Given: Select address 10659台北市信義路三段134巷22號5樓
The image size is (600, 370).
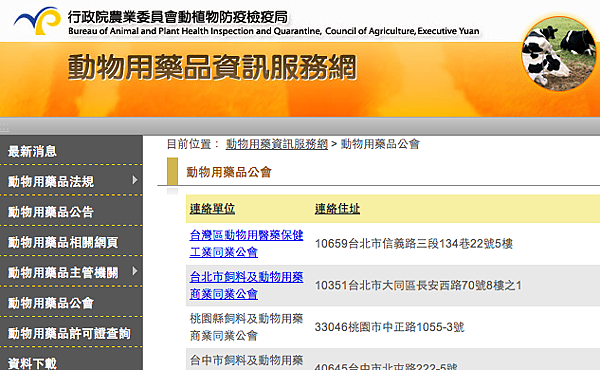Looking at the screenshot, I should 414,243.
